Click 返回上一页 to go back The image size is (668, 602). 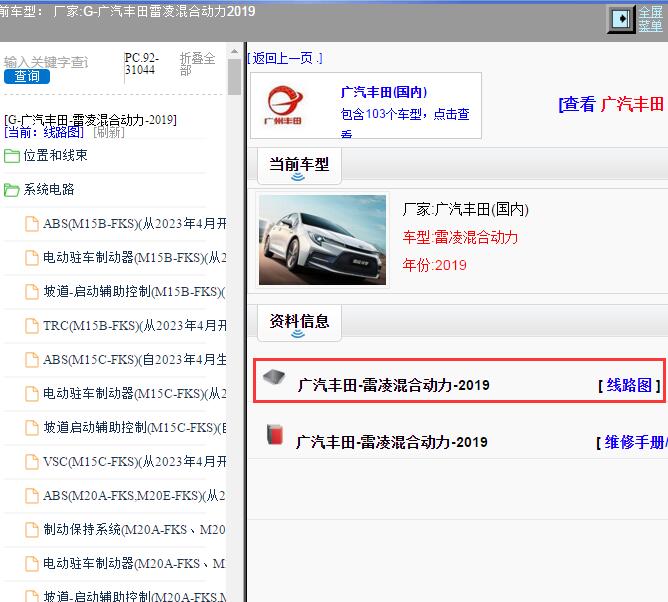pyautogui.click(x=285, y=58)
